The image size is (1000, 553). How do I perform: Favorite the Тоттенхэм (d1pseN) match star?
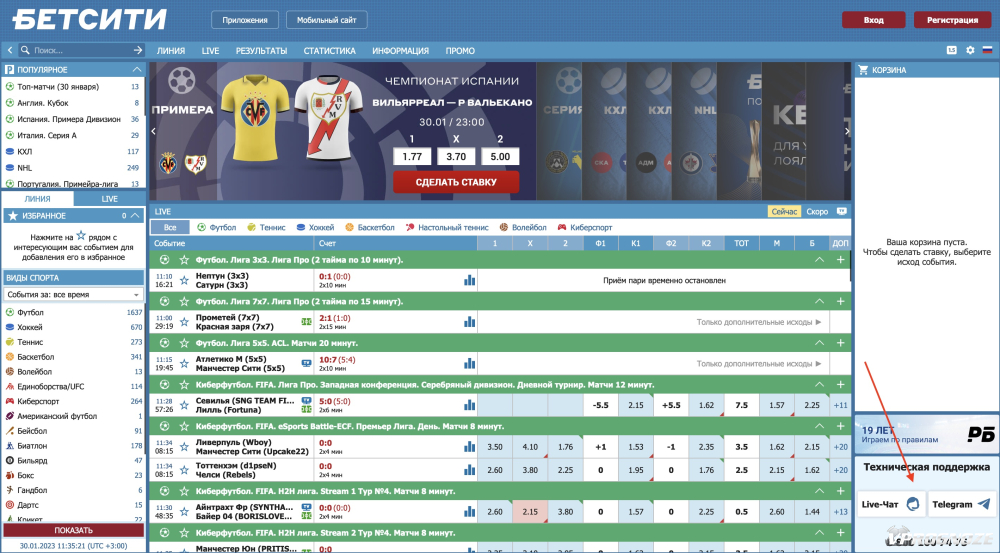tap(184, 470)
